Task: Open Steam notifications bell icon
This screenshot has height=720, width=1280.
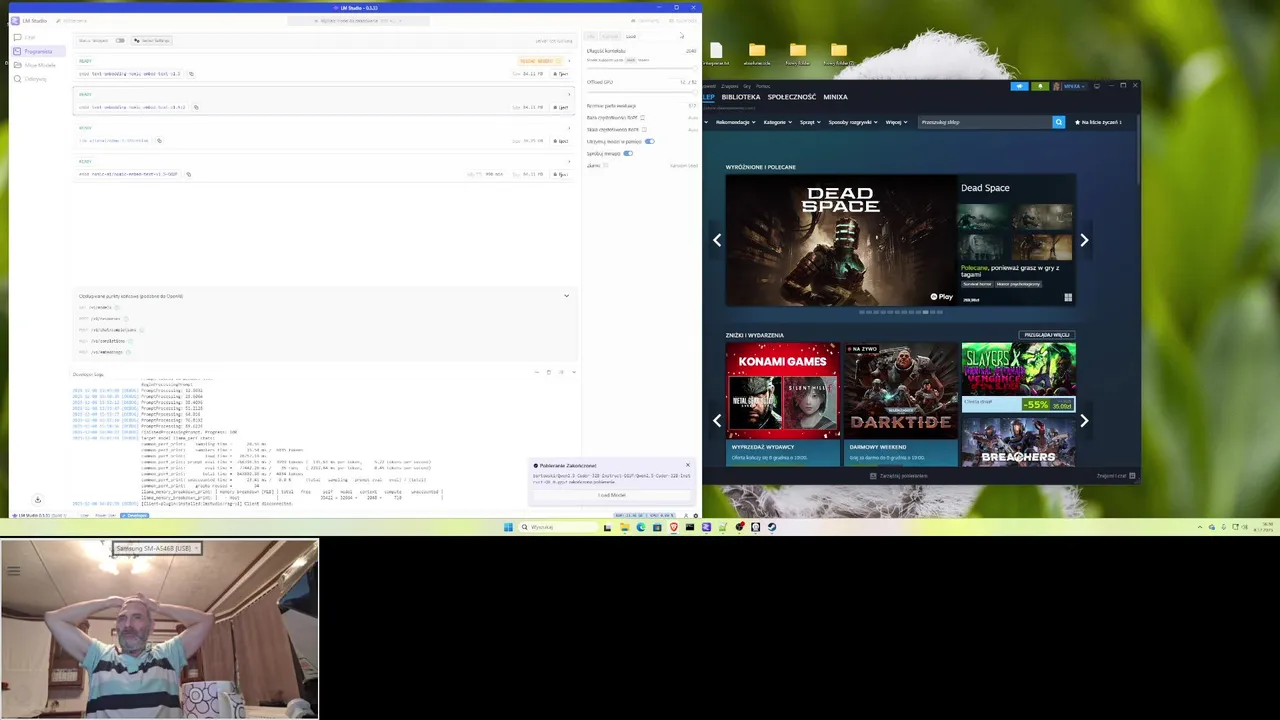Action: click(1040, 86)
